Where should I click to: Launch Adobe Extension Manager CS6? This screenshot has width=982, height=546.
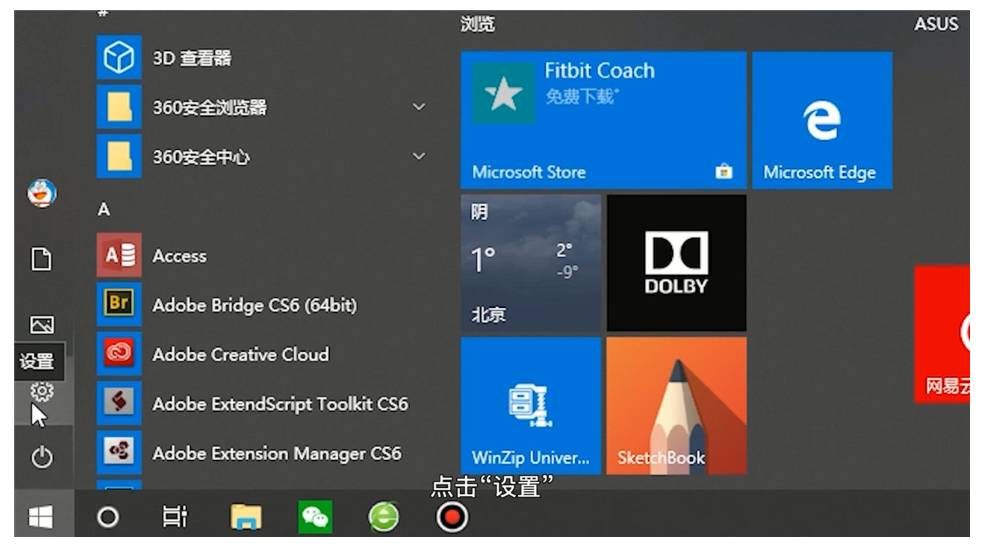[276, 453]
